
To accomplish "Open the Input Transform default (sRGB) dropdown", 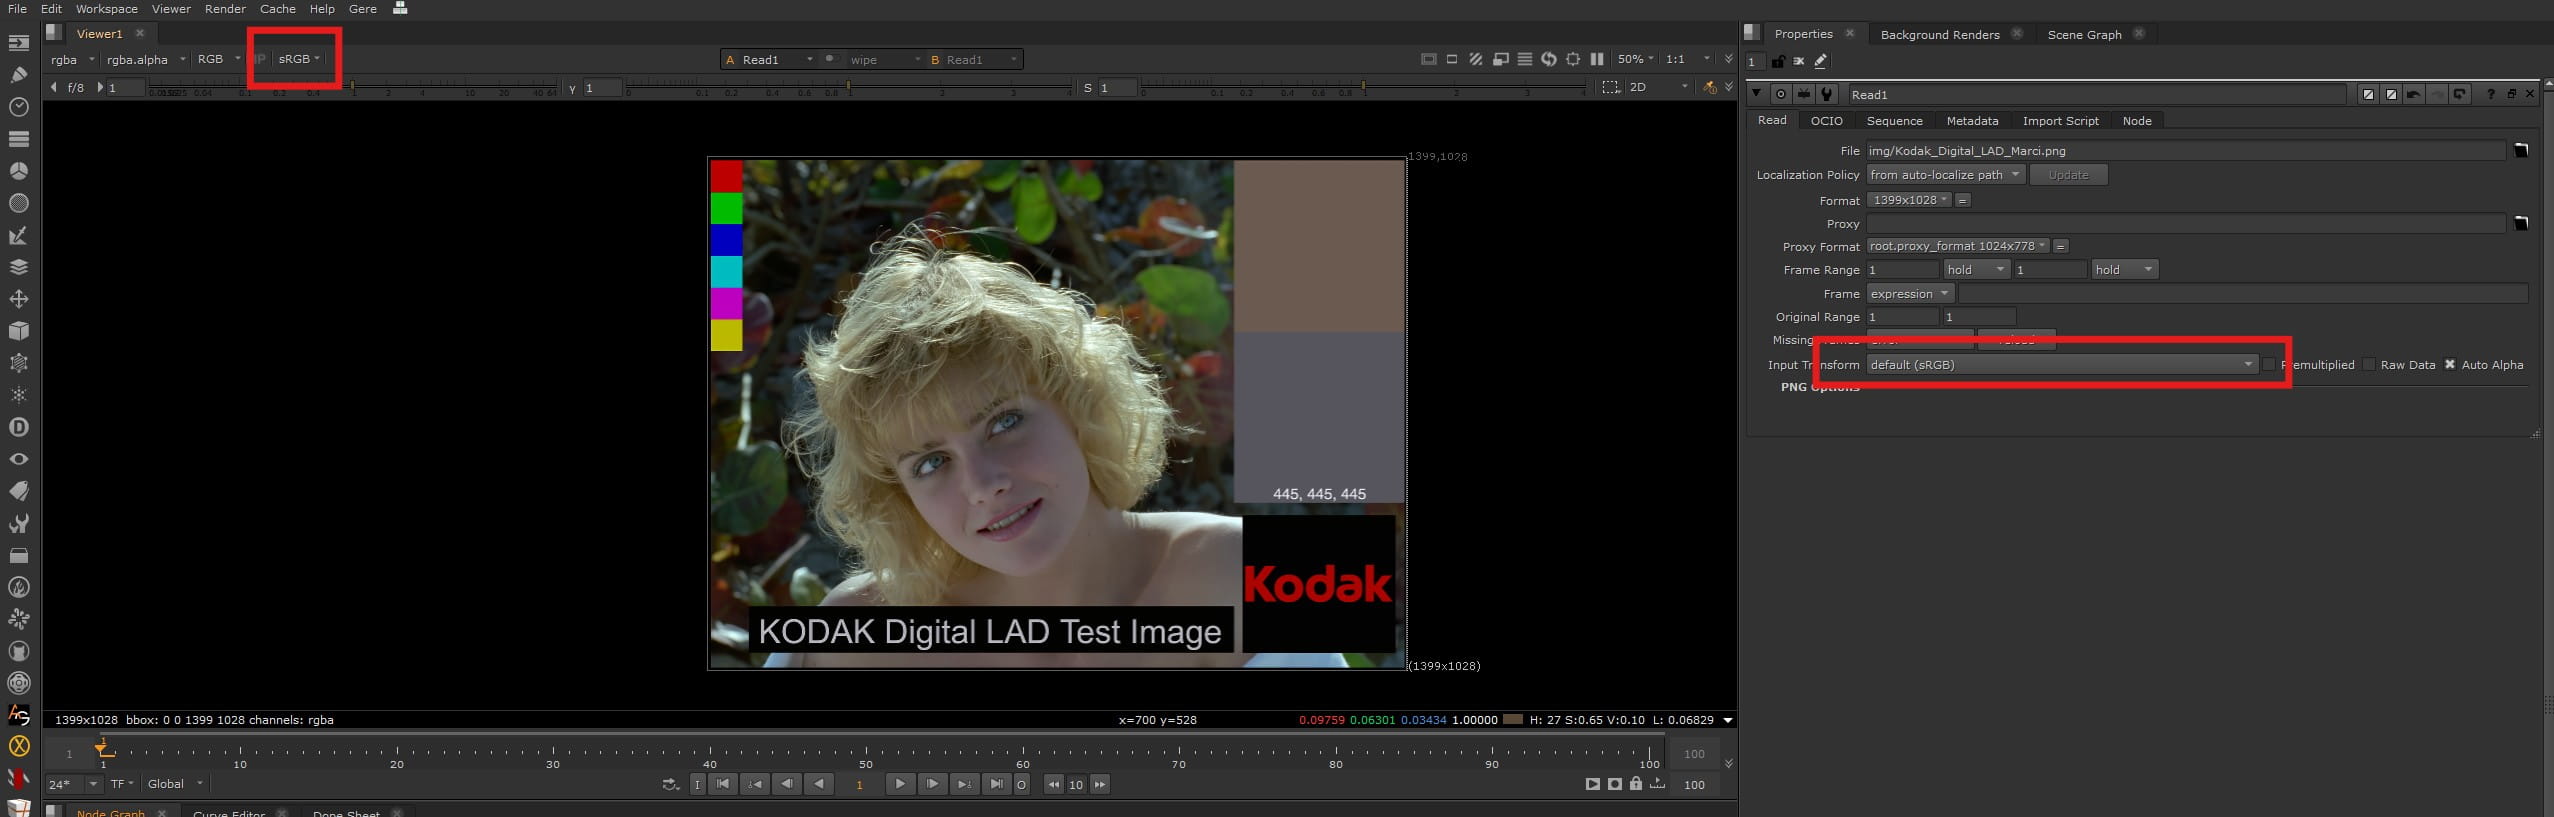I will tap(2062, 365).
